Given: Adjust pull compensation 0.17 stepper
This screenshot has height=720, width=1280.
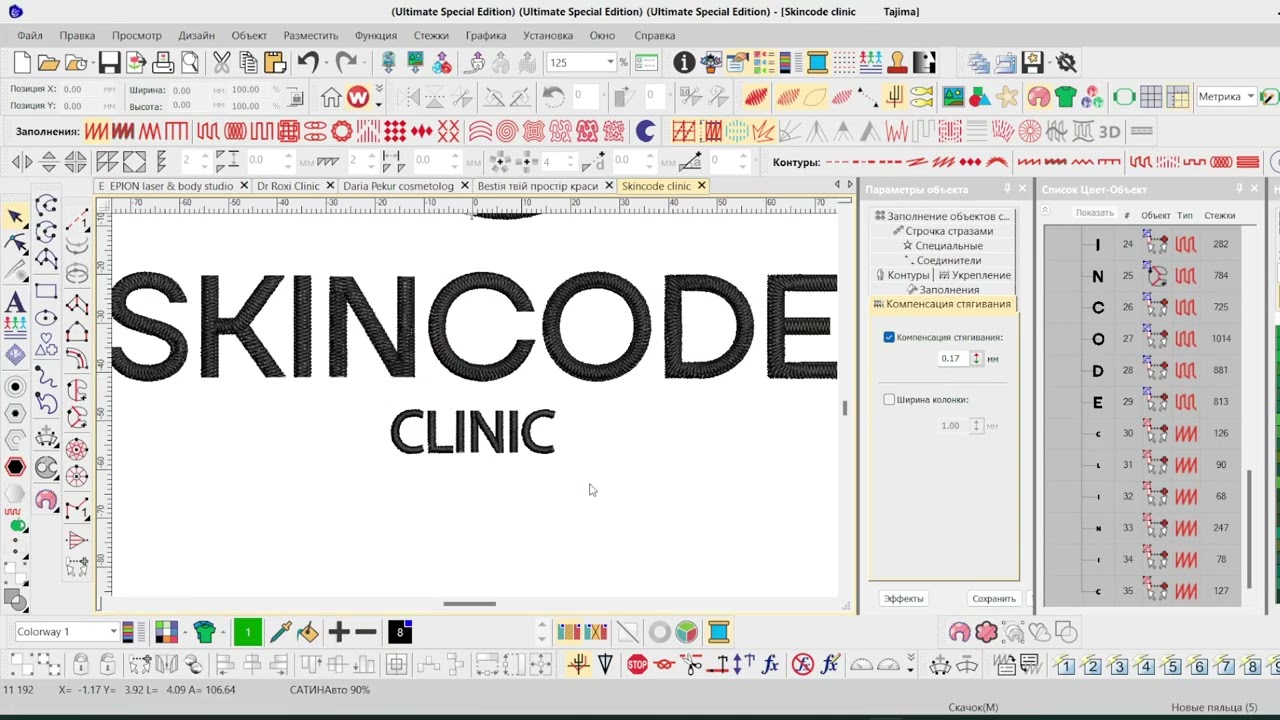Looking at the screenshot, I should [976, 358].
